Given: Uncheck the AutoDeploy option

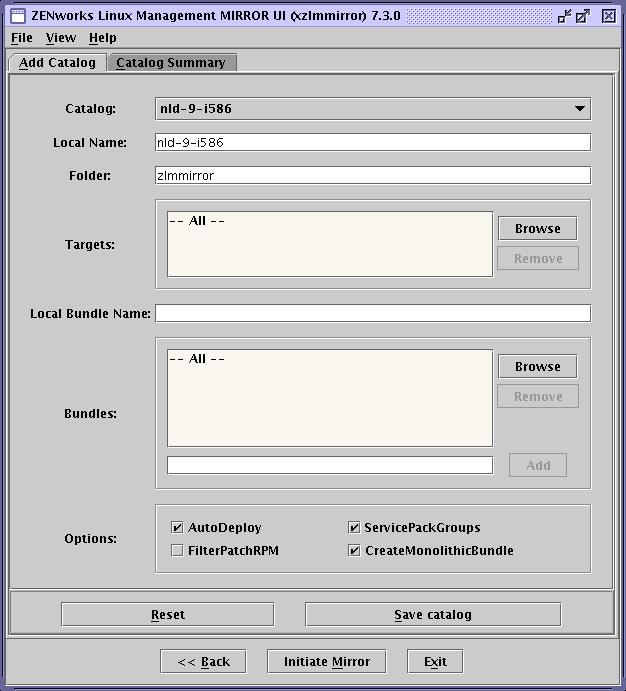Looking at the screenshot, I should 177,528.
